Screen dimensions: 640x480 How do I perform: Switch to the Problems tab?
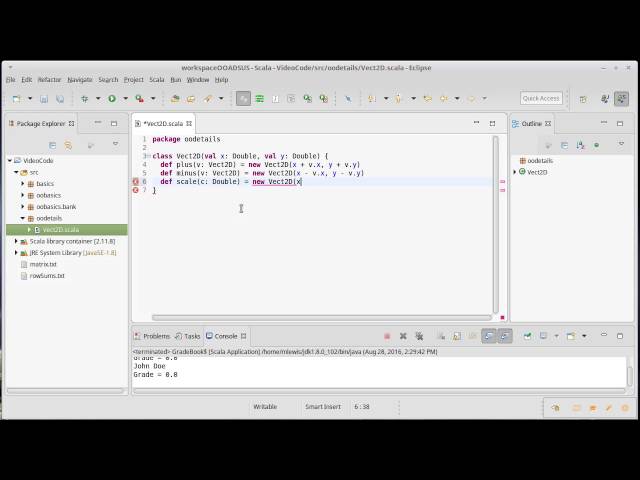click(x=152, y=336)
